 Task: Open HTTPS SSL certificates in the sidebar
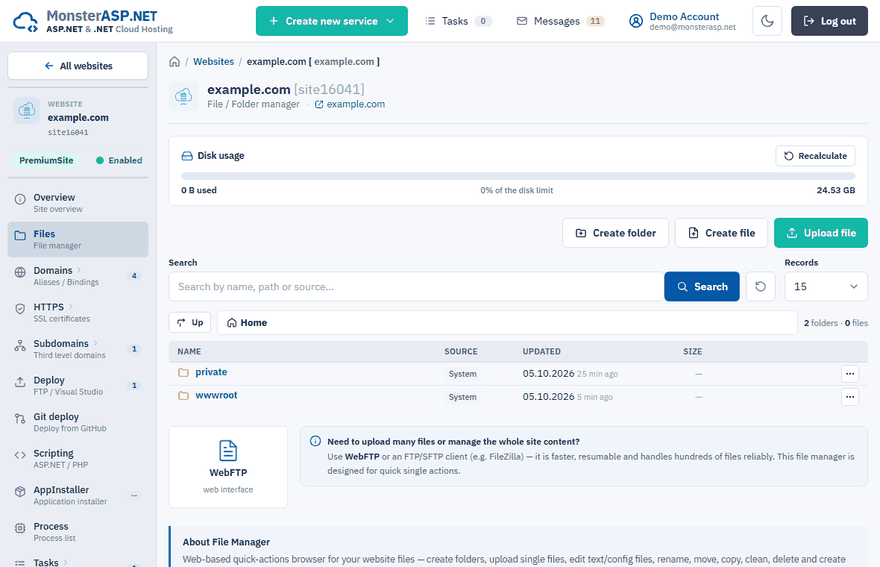tap(78, 312)
